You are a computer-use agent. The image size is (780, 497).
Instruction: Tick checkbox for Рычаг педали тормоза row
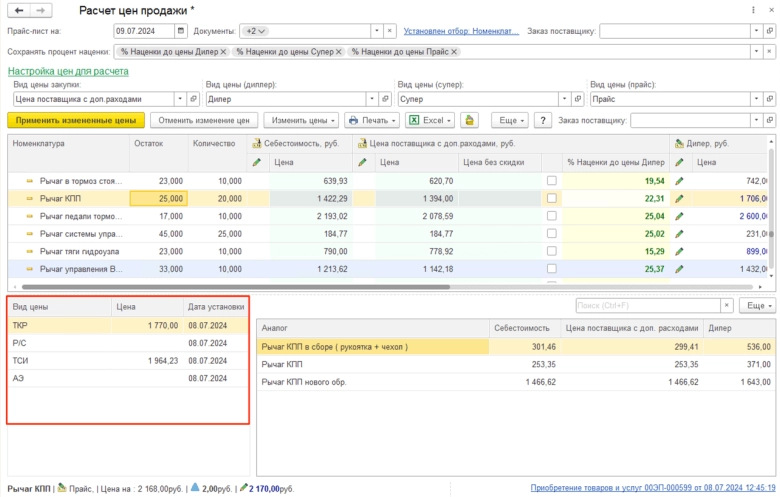point(551,216)
